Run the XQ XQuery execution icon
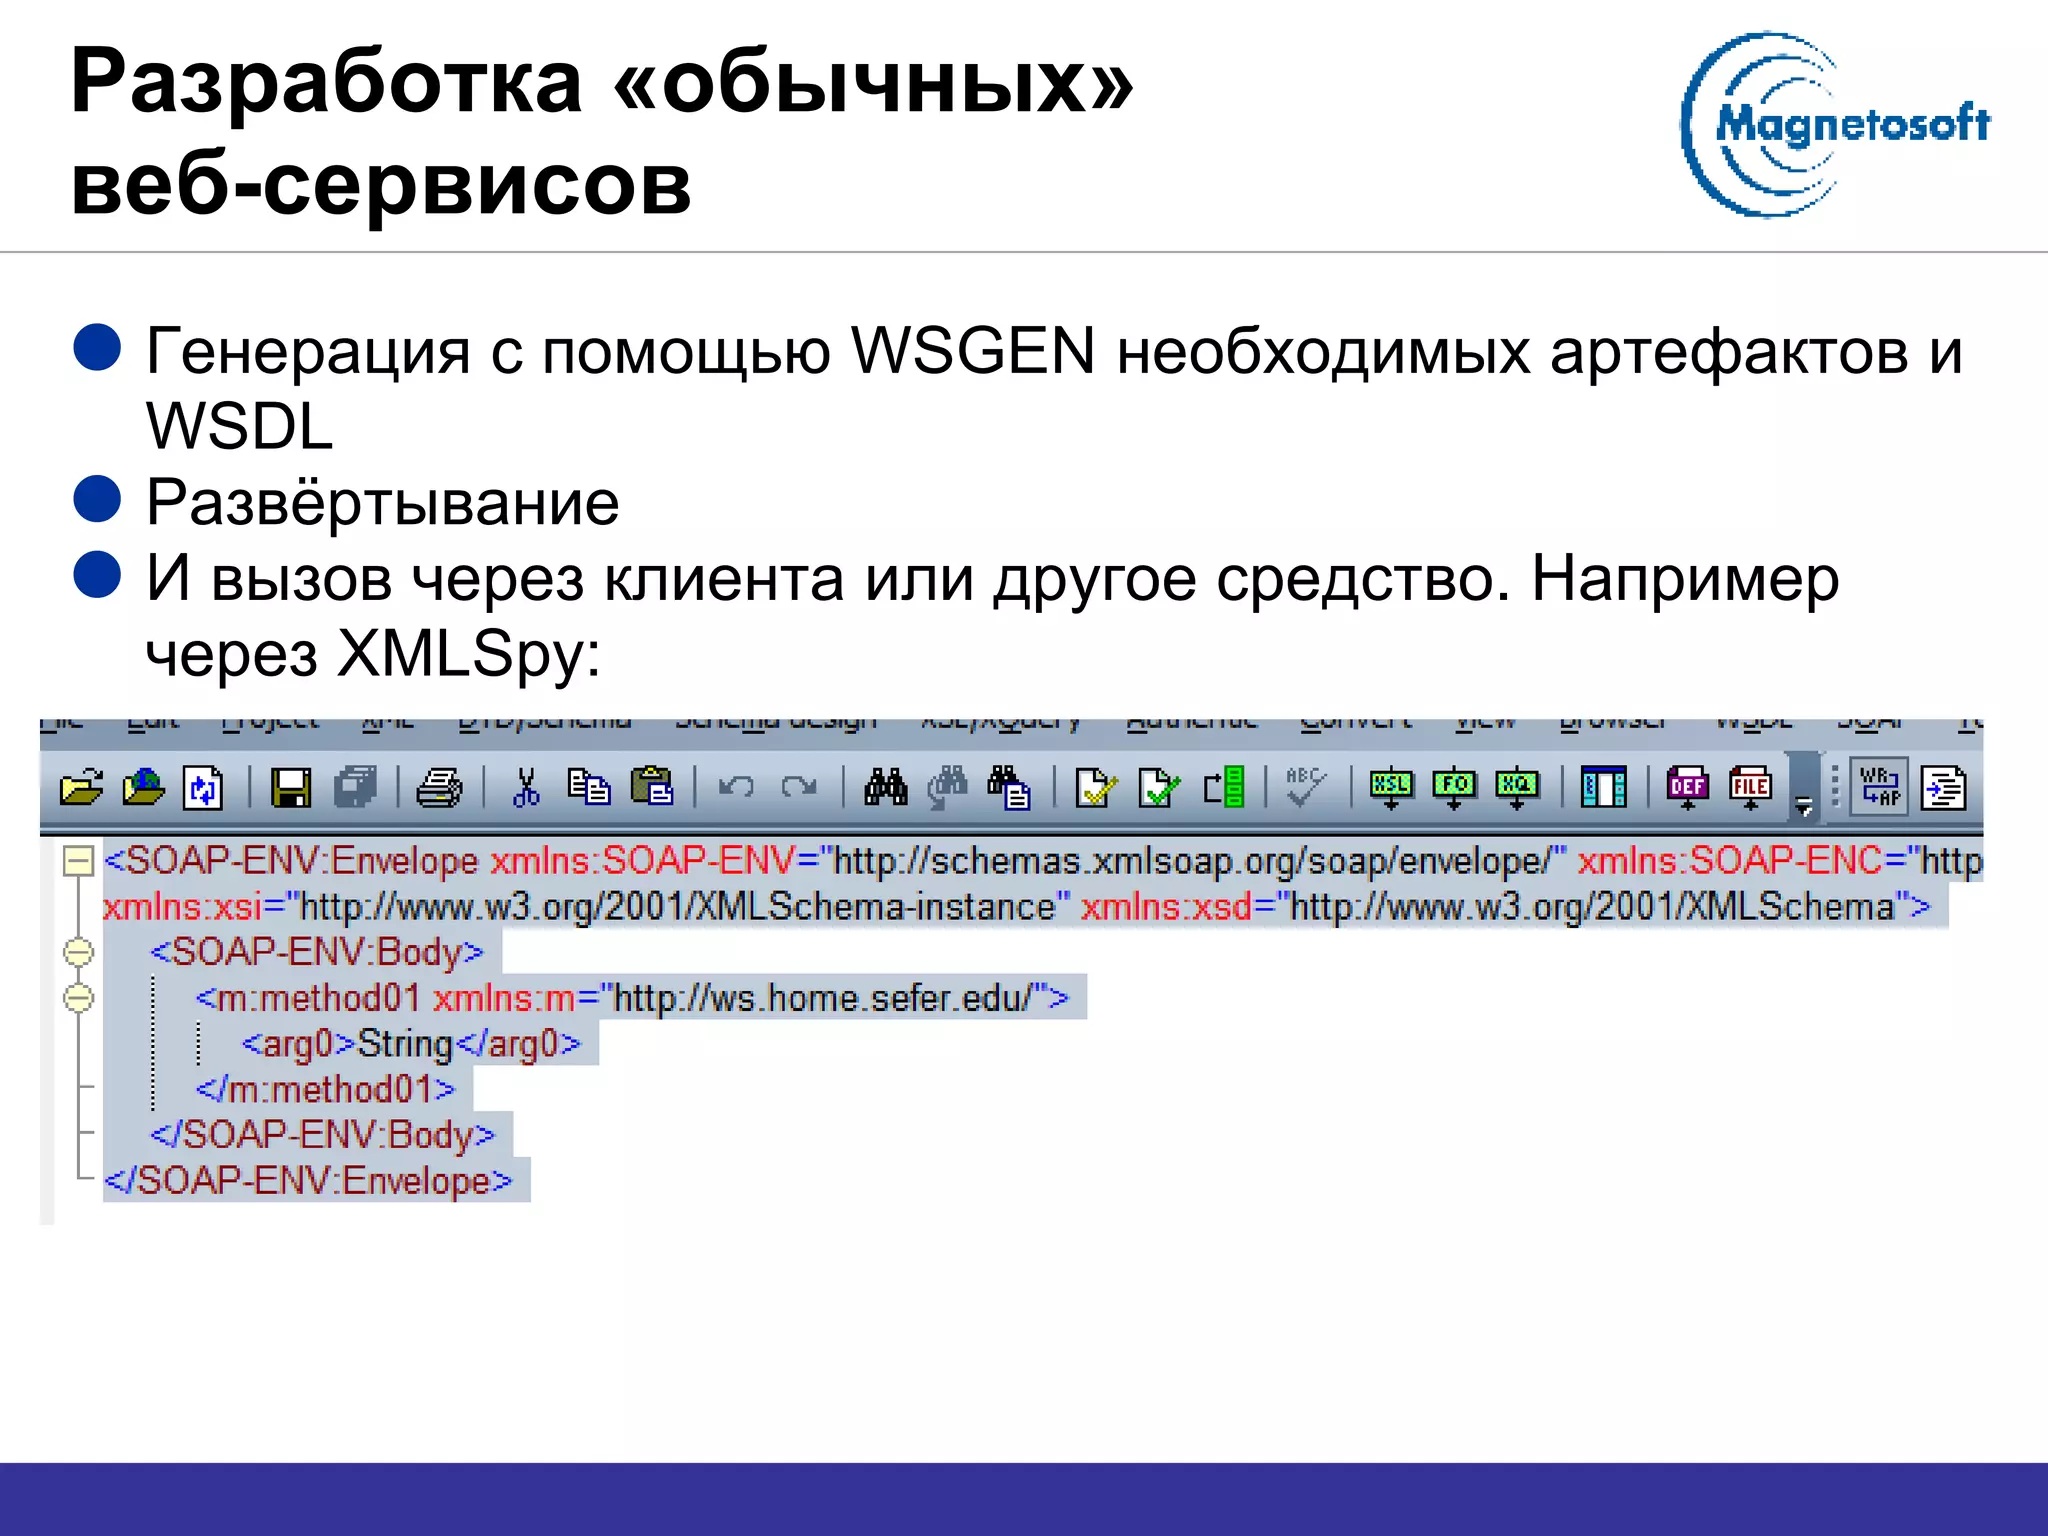 (1516, 789)
